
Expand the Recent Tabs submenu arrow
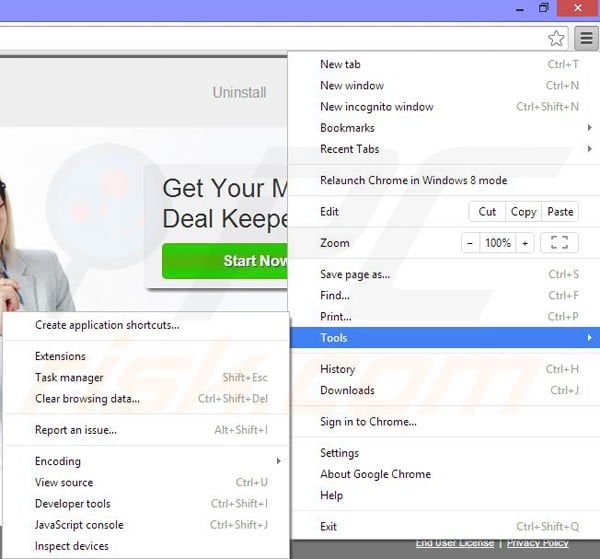coord(590,148)
